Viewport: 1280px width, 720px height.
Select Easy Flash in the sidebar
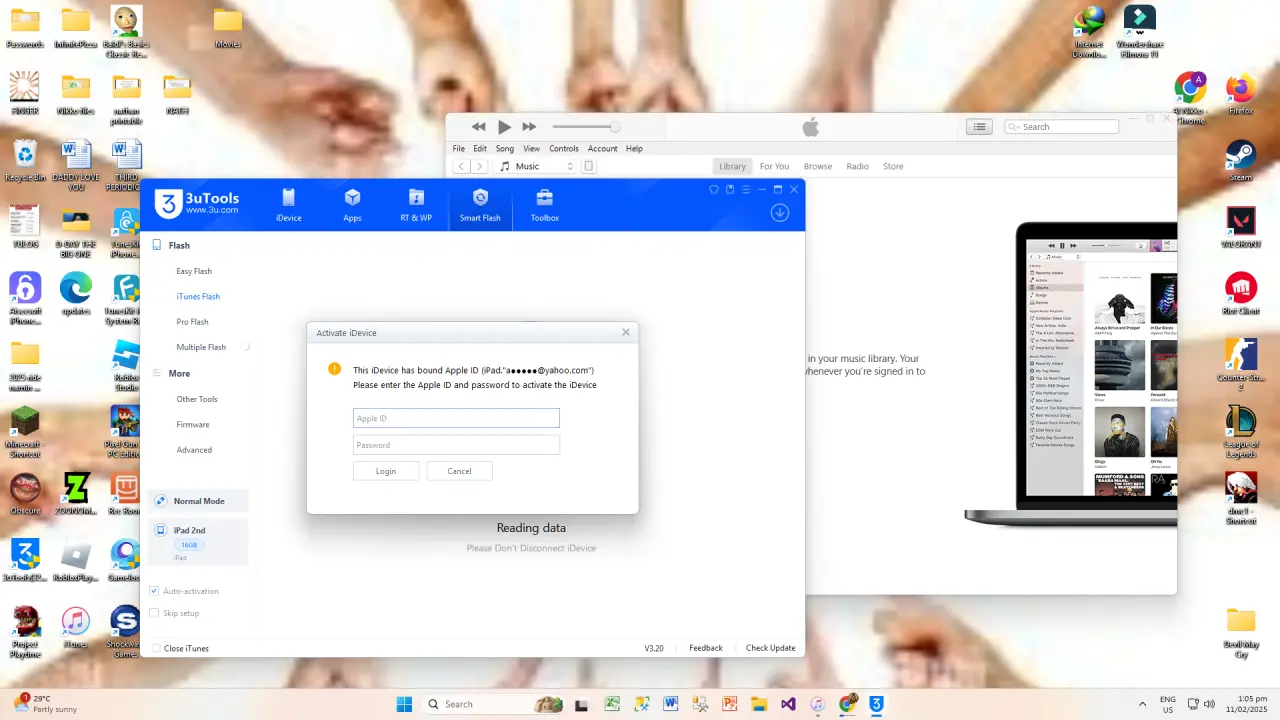(x=194, y=271)
